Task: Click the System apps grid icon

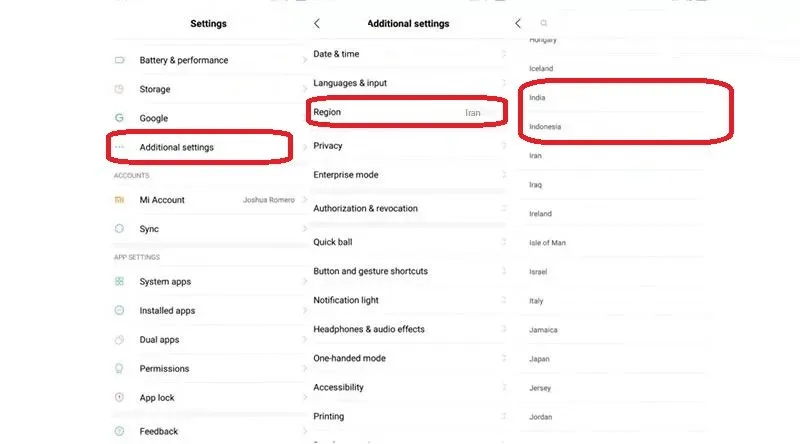Action: tap(119, 282)
